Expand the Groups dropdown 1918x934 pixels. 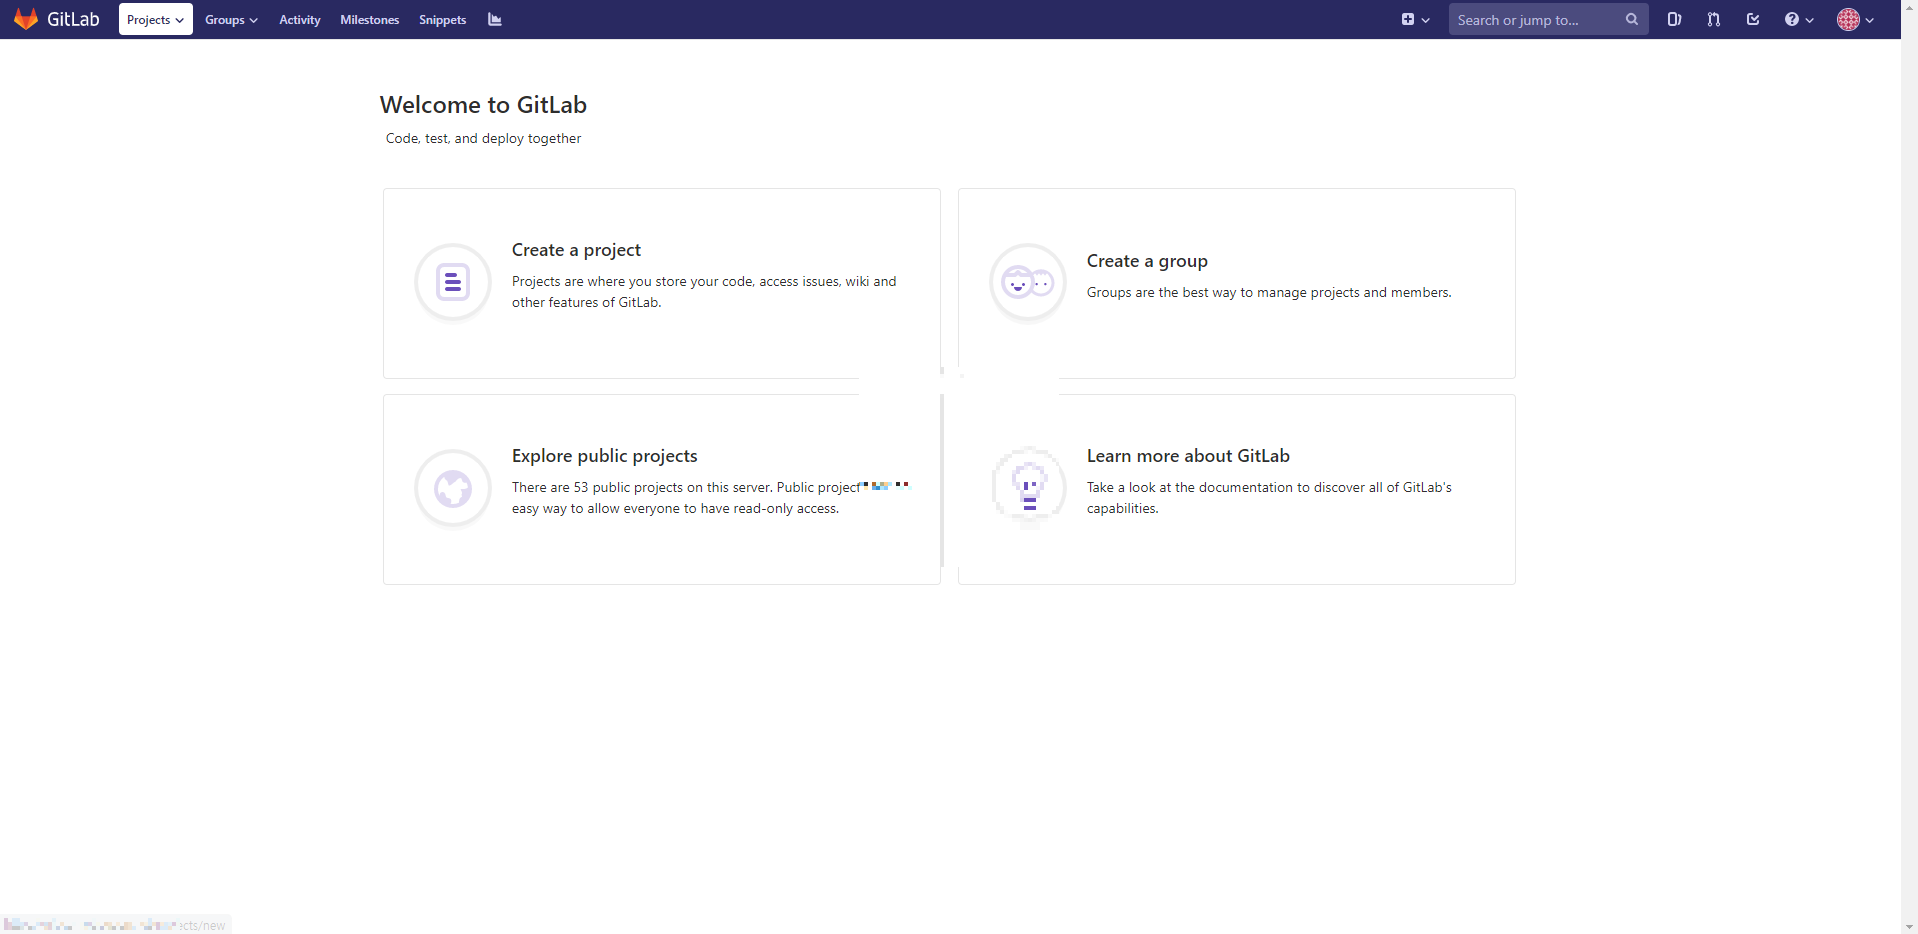[231, 20]
